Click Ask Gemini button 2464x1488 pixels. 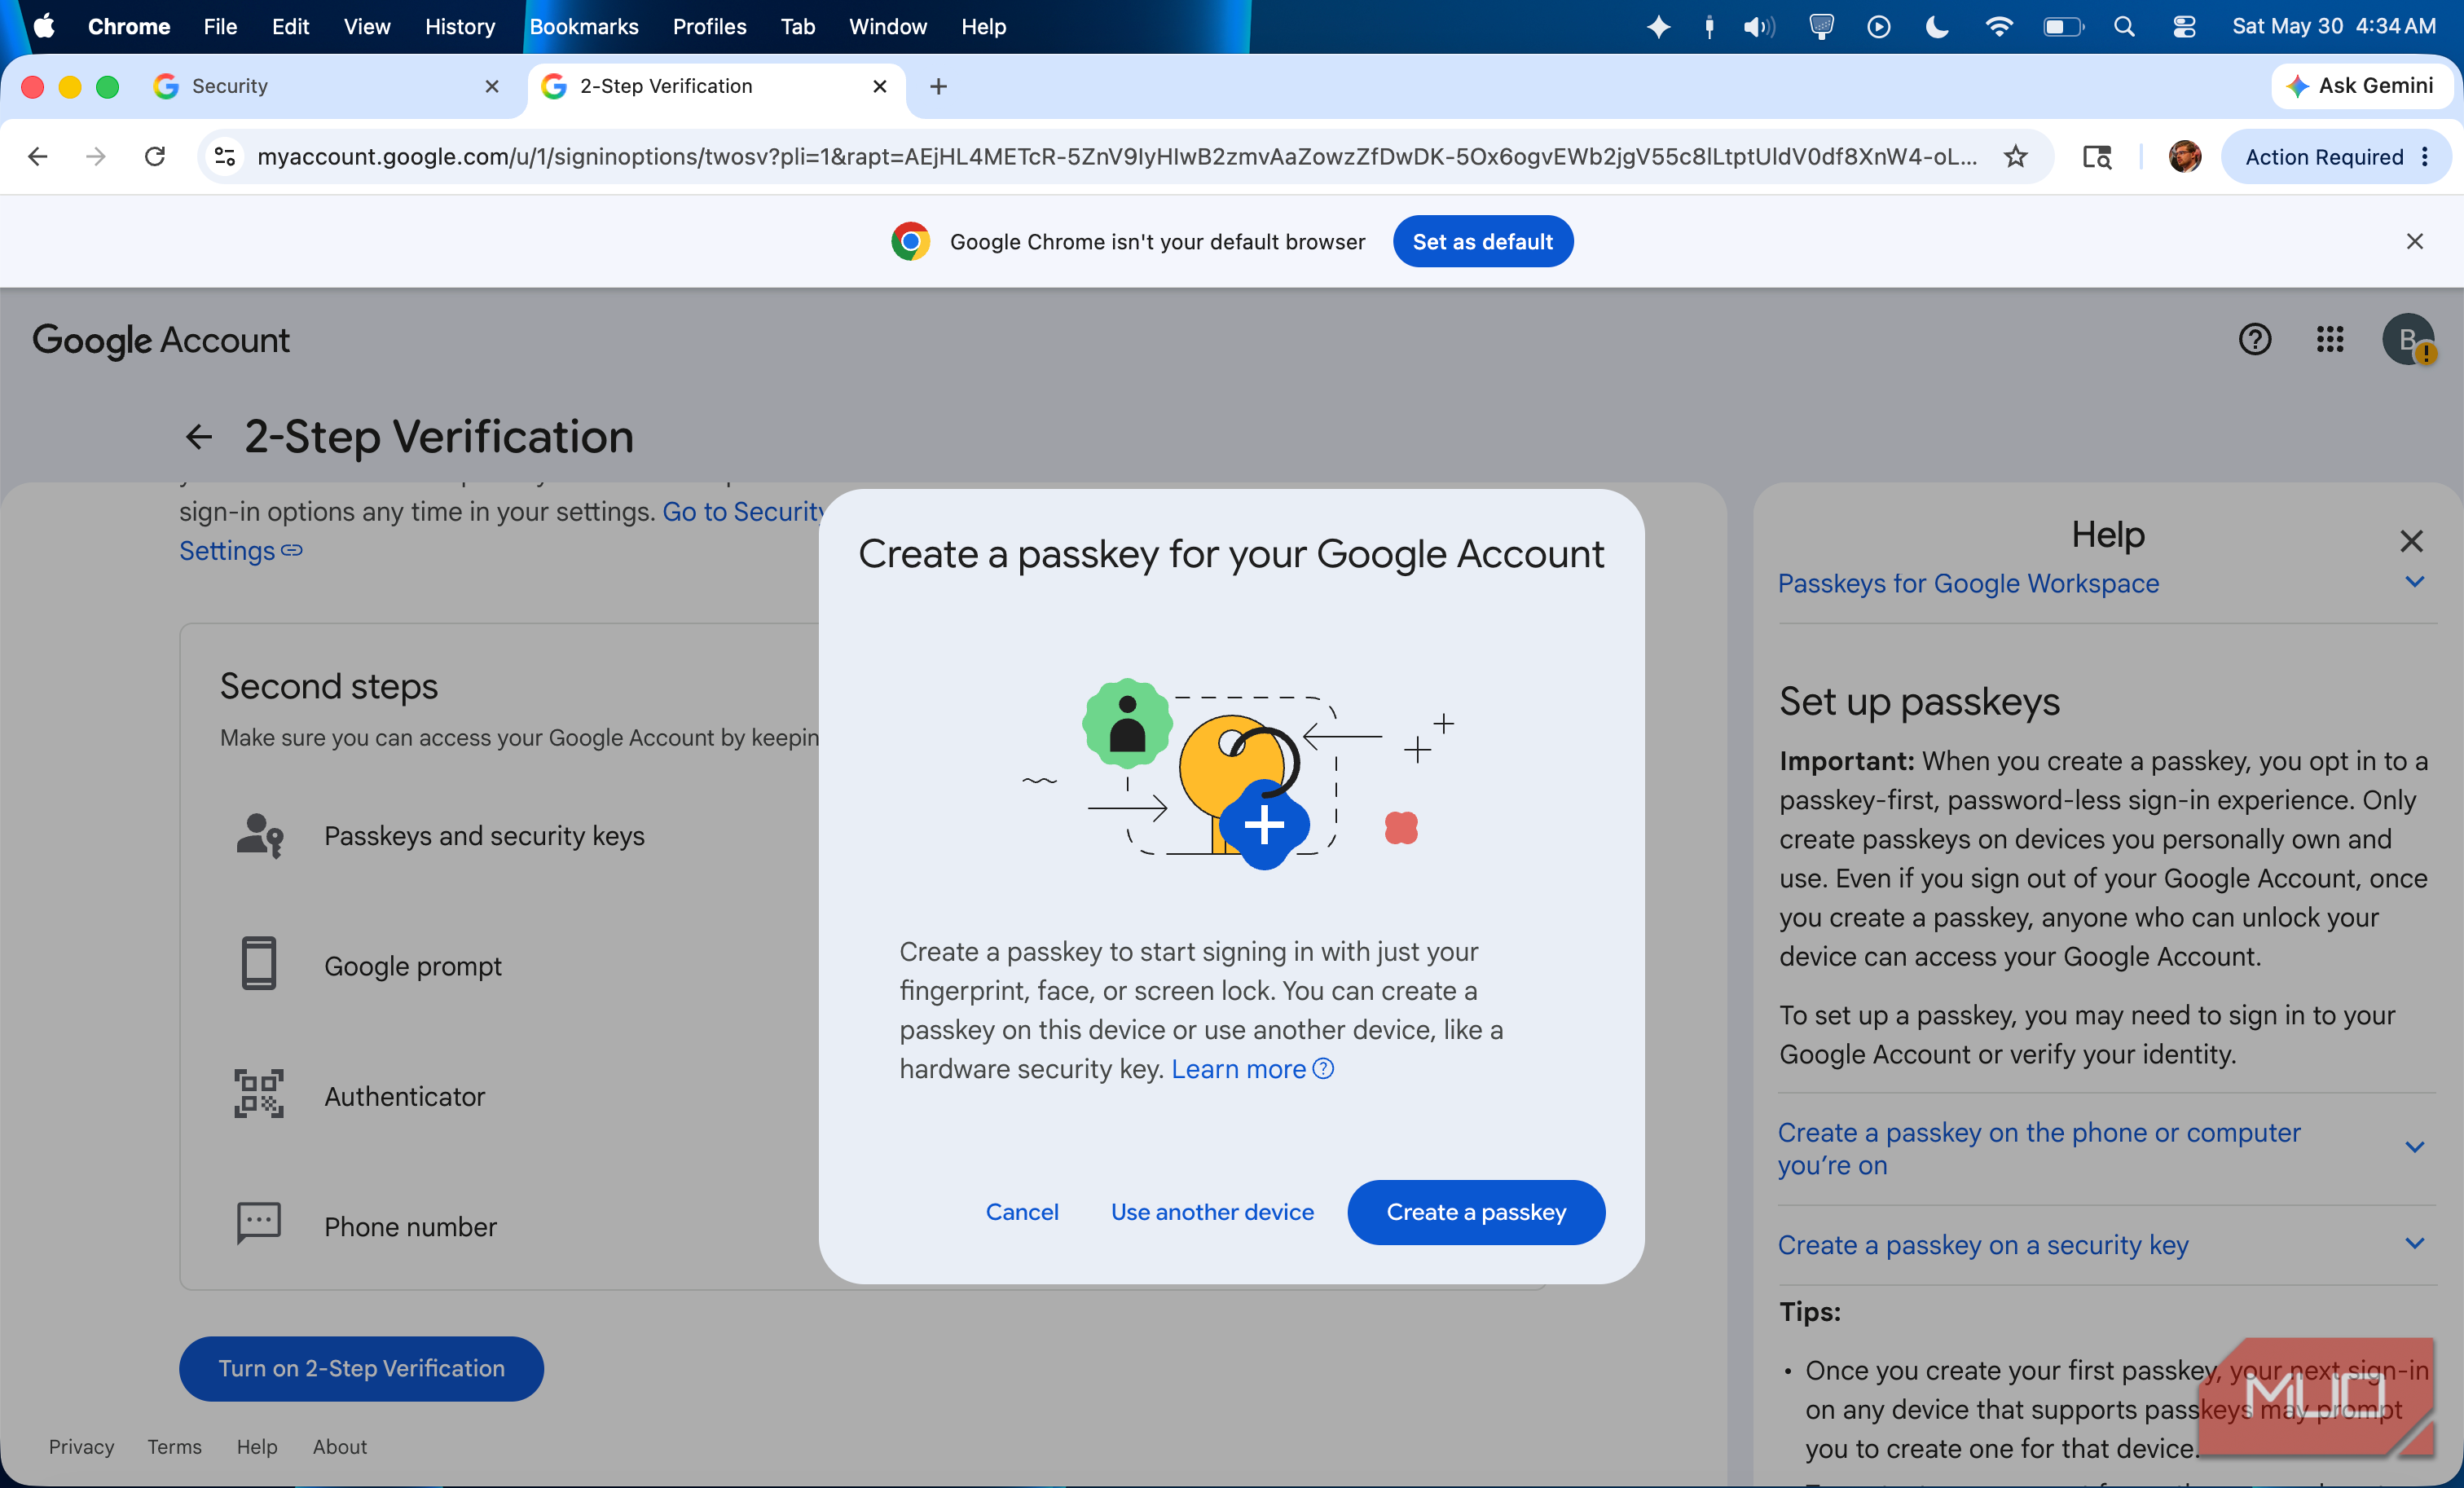click(2362, 86)
